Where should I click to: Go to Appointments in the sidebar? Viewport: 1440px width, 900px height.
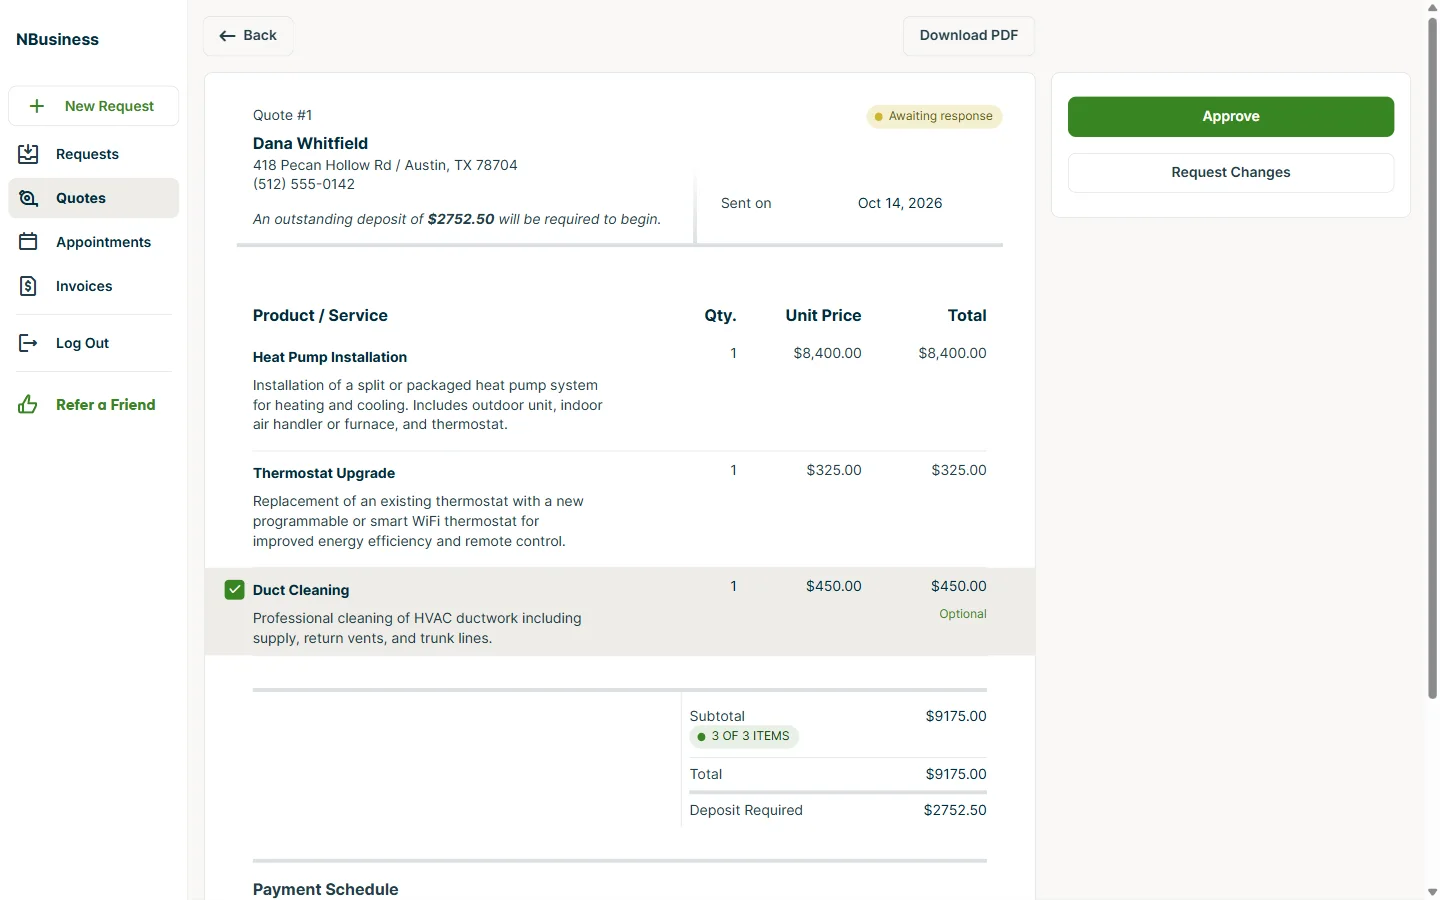[93, 242]
